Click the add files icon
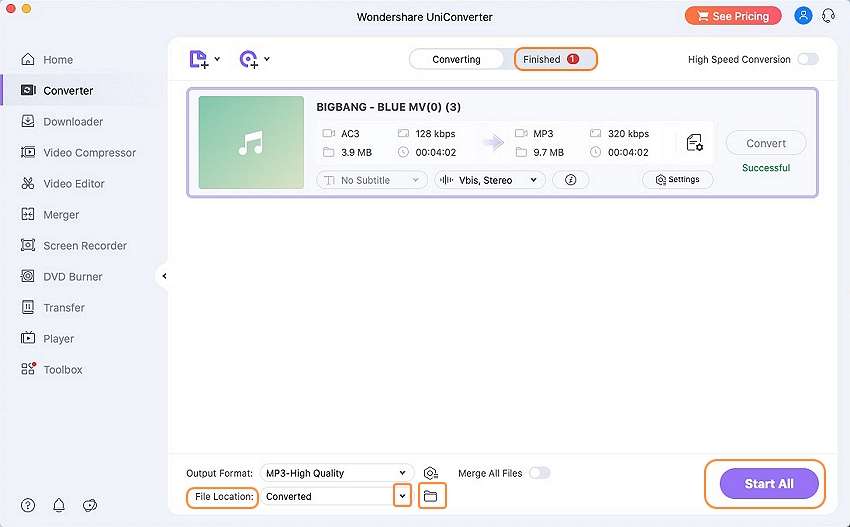Viewport: 850px width, 527px height. (198, 59)
